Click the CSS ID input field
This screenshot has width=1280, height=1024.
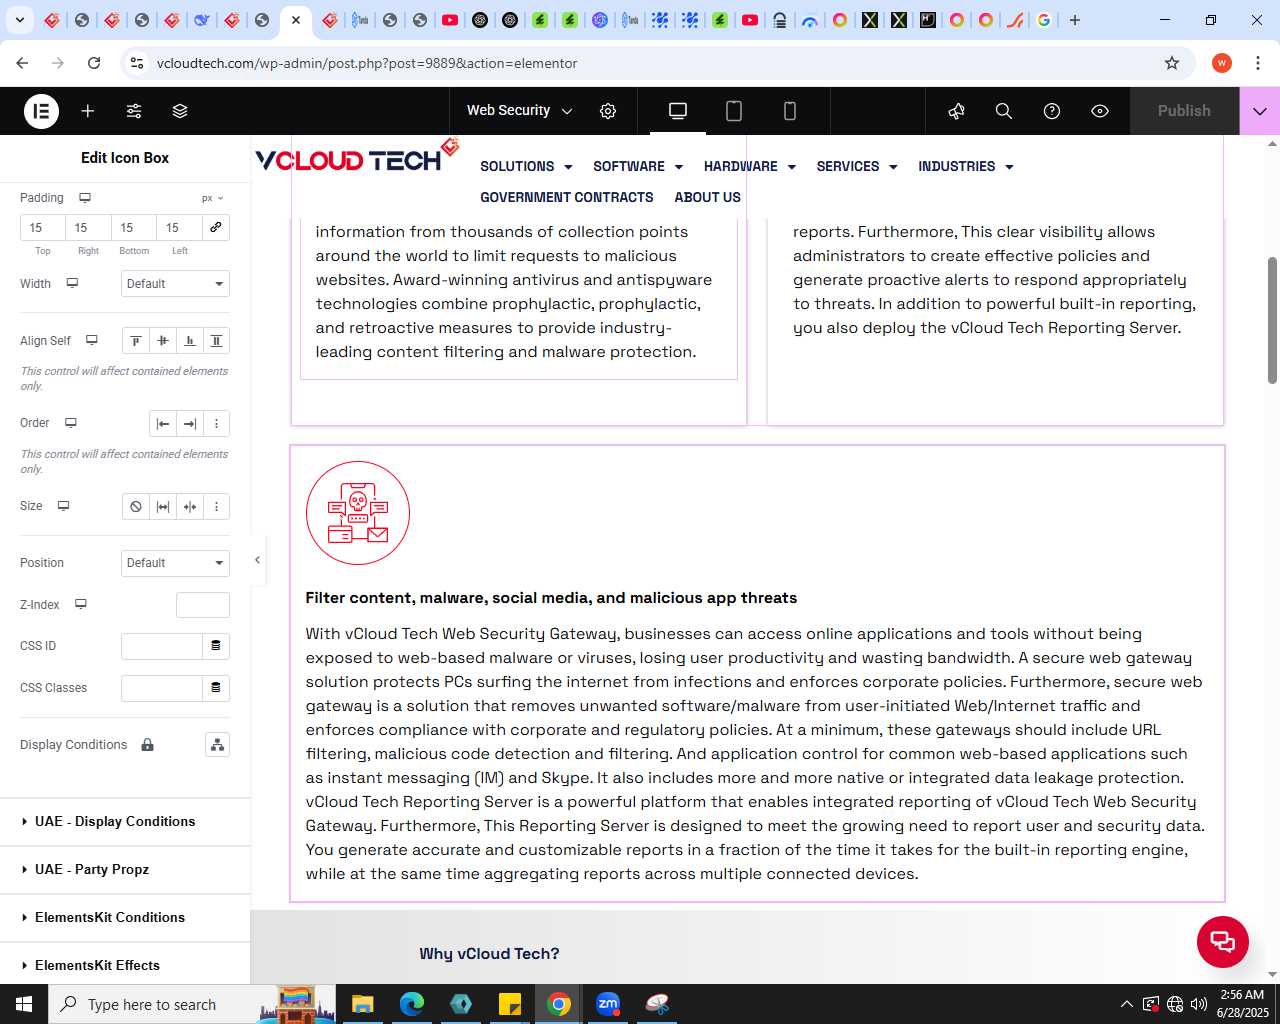coord(162,646)
